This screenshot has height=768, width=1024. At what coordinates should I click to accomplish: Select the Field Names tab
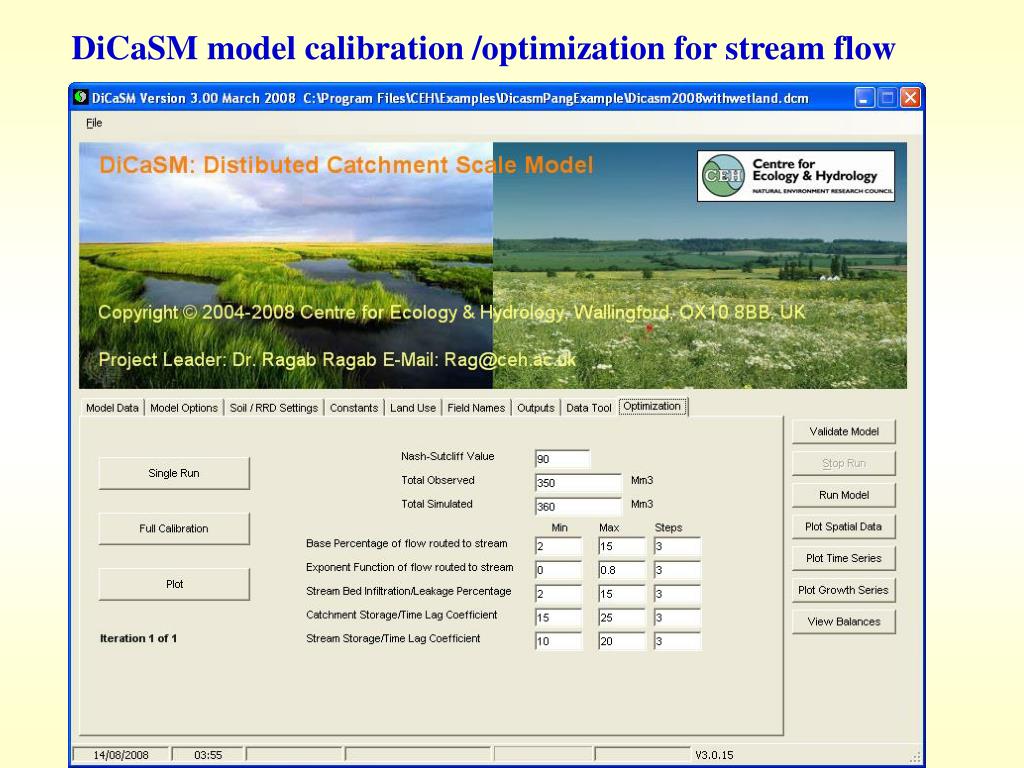point(476,408)
